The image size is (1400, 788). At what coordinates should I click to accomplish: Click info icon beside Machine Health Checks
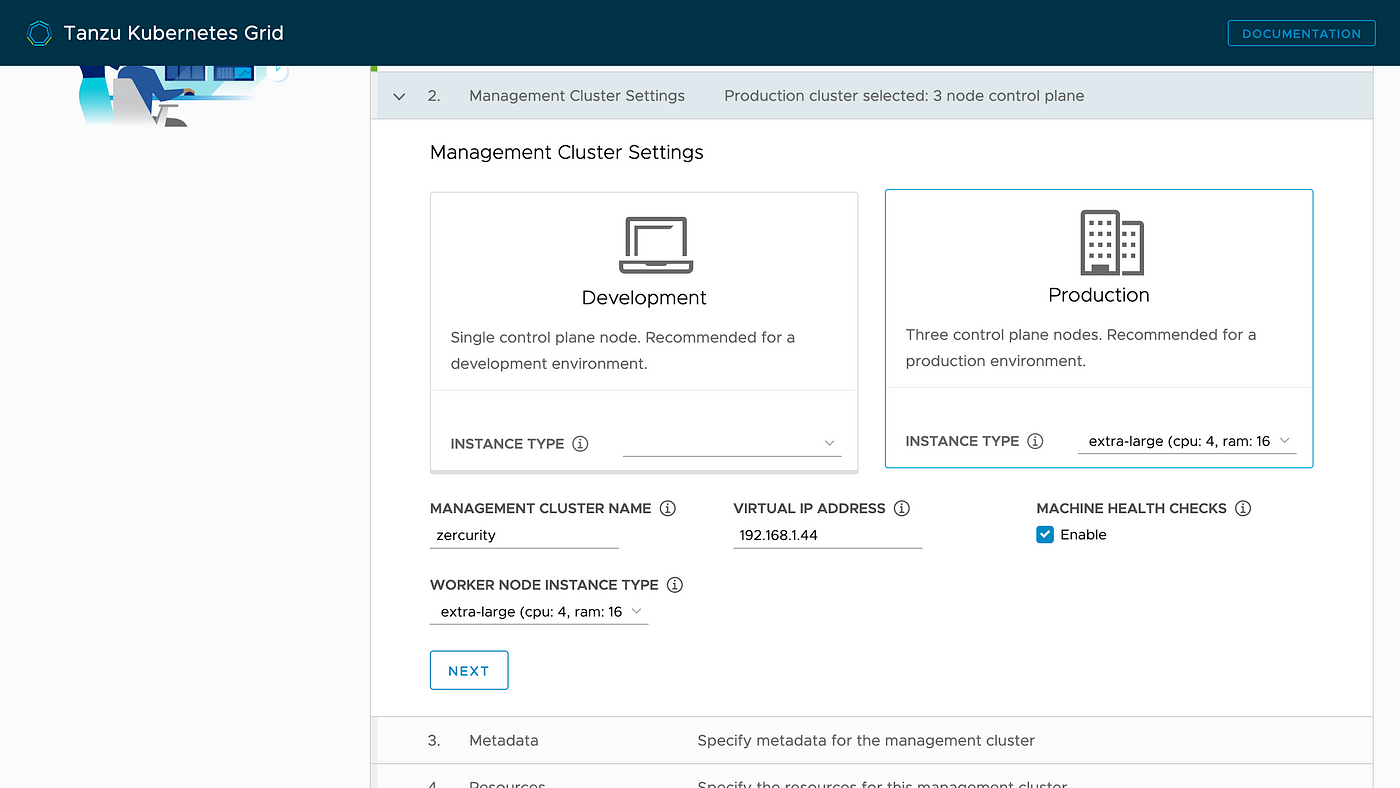[1243, 508]
